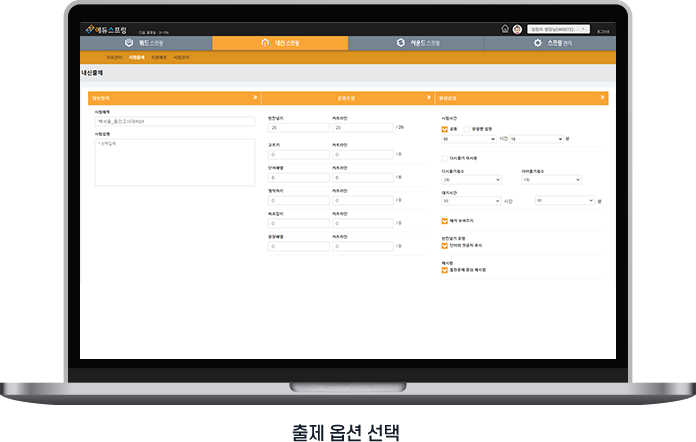Open 시험배포 in the orange submenu
Viewport: 696px width, 442px height.
click(159, 58)
